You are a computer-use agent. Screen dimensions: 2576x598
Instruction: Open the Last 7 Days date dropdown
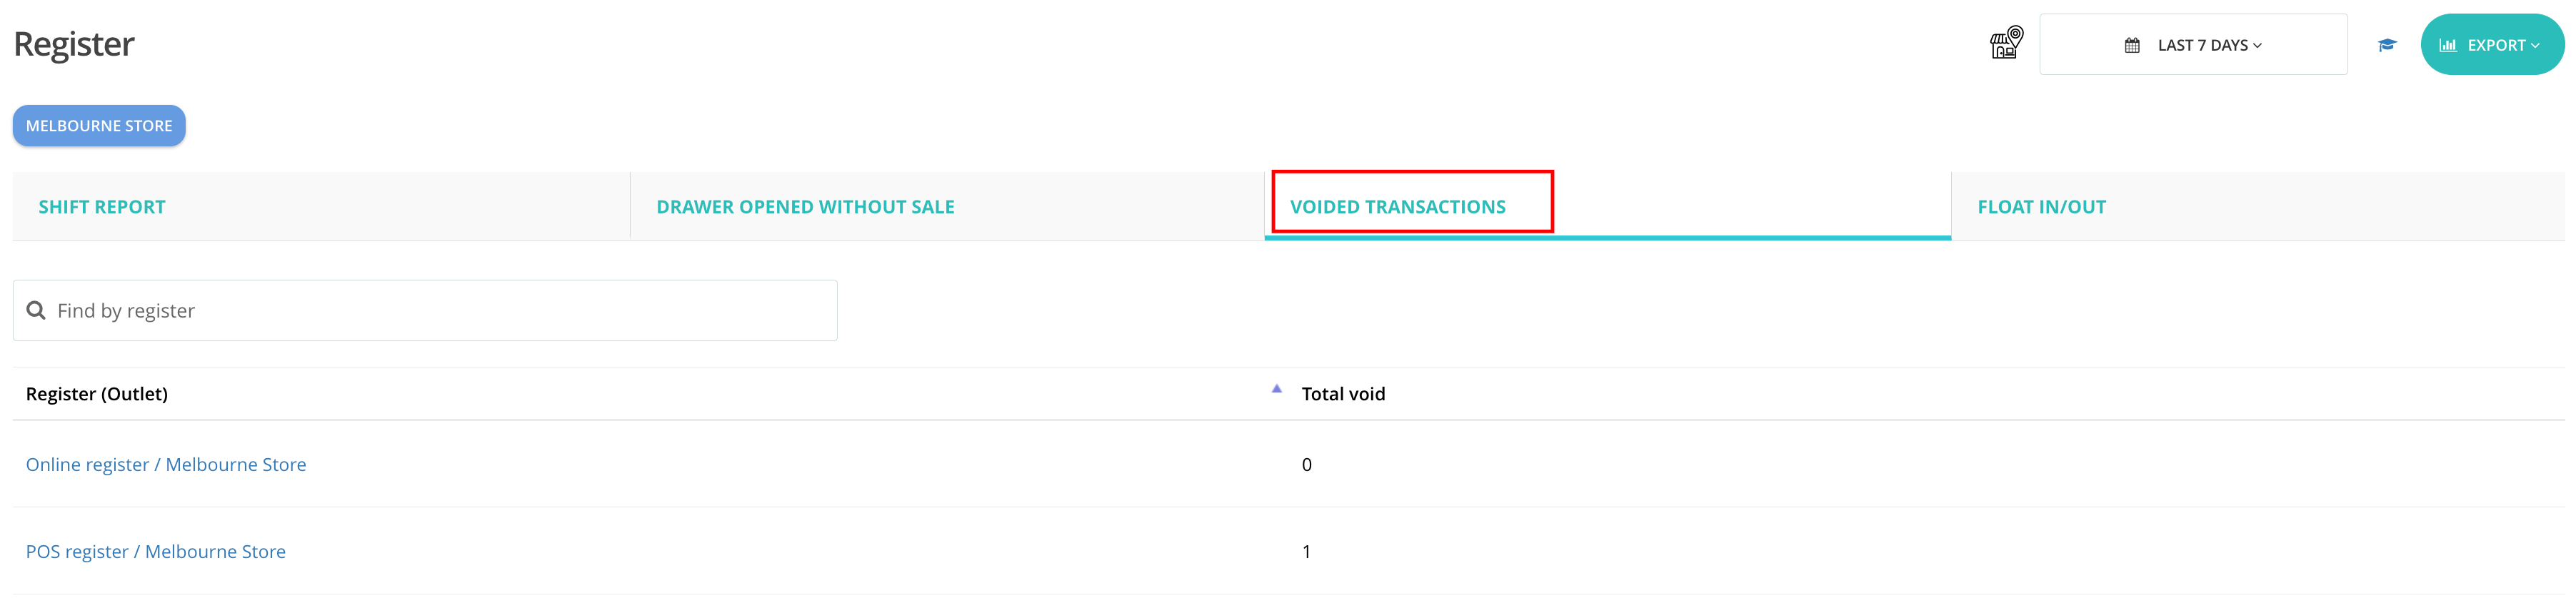coord(2193,44)
